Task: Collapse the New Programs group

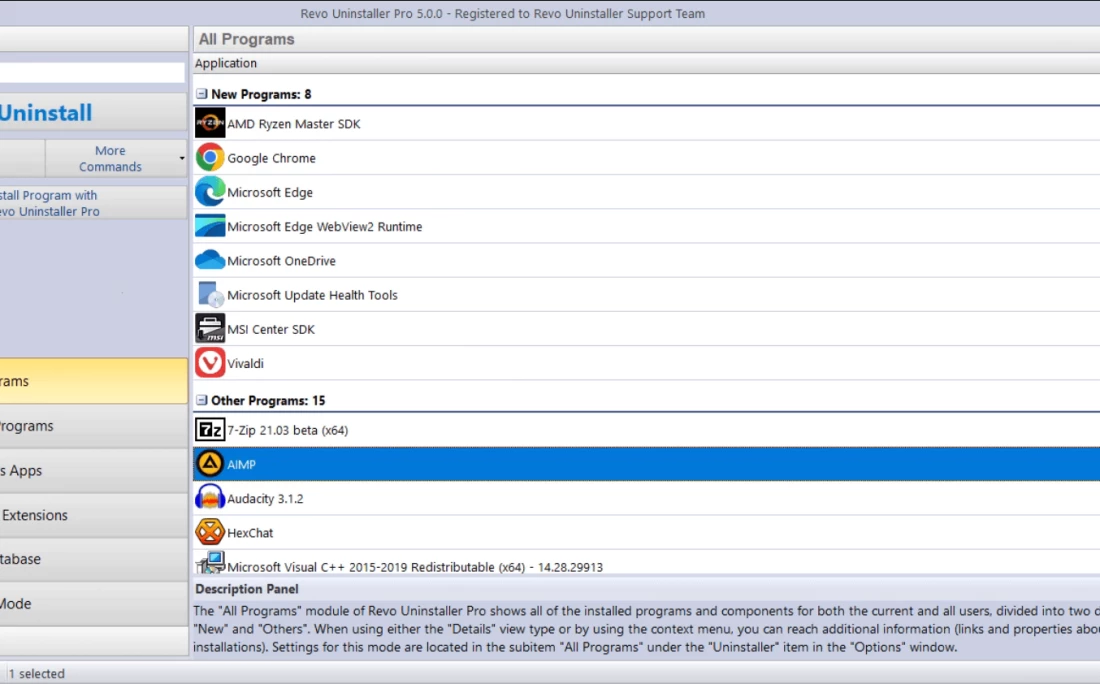Action: click(202, 94)
